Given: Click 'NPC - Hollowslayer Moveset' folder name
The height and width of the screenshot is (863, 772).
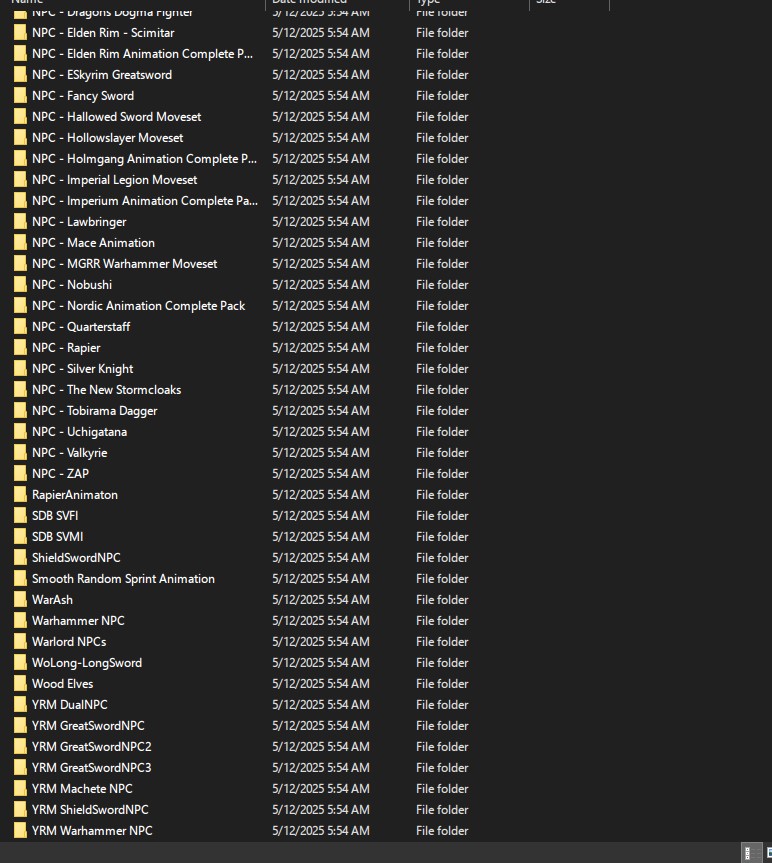Looking at the screenshot, I should point(107,138).
